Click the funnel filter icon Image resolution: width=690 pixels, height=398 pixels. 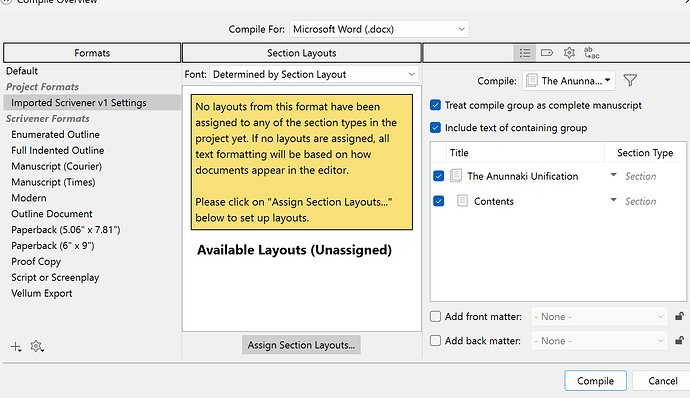click(x=630, y=80)
